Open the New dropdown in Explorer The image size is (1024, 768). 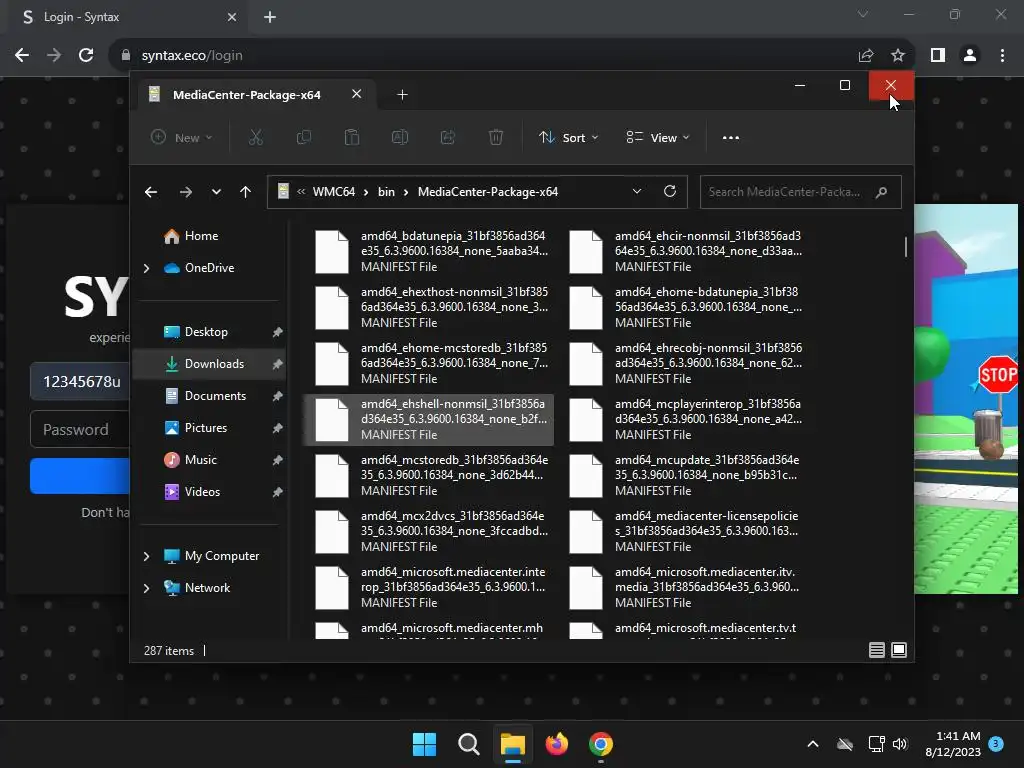tap(182, 137)
